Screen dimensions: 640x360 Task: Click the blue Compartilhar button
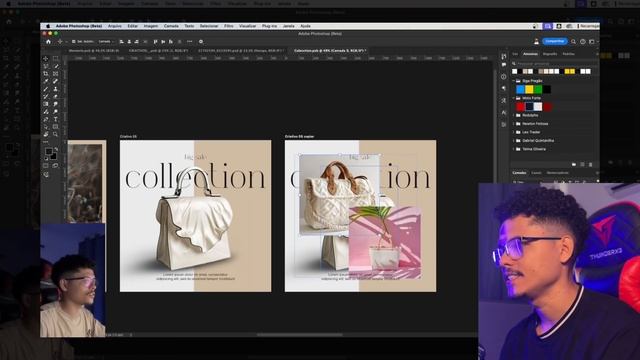point(555,41)
